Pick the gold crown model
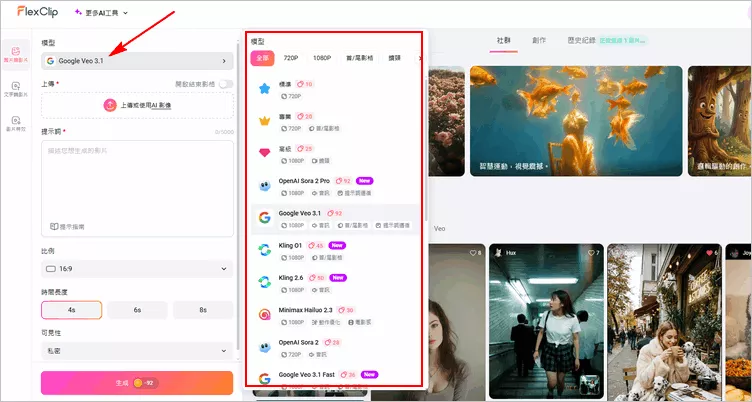752x402 pixels. (264, 121)
